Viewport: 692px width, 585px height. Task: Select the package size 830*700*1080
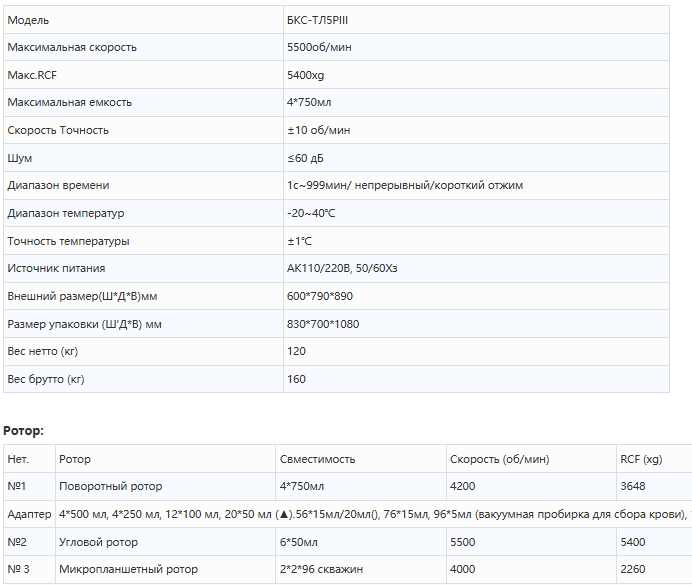tap(323, 324)
